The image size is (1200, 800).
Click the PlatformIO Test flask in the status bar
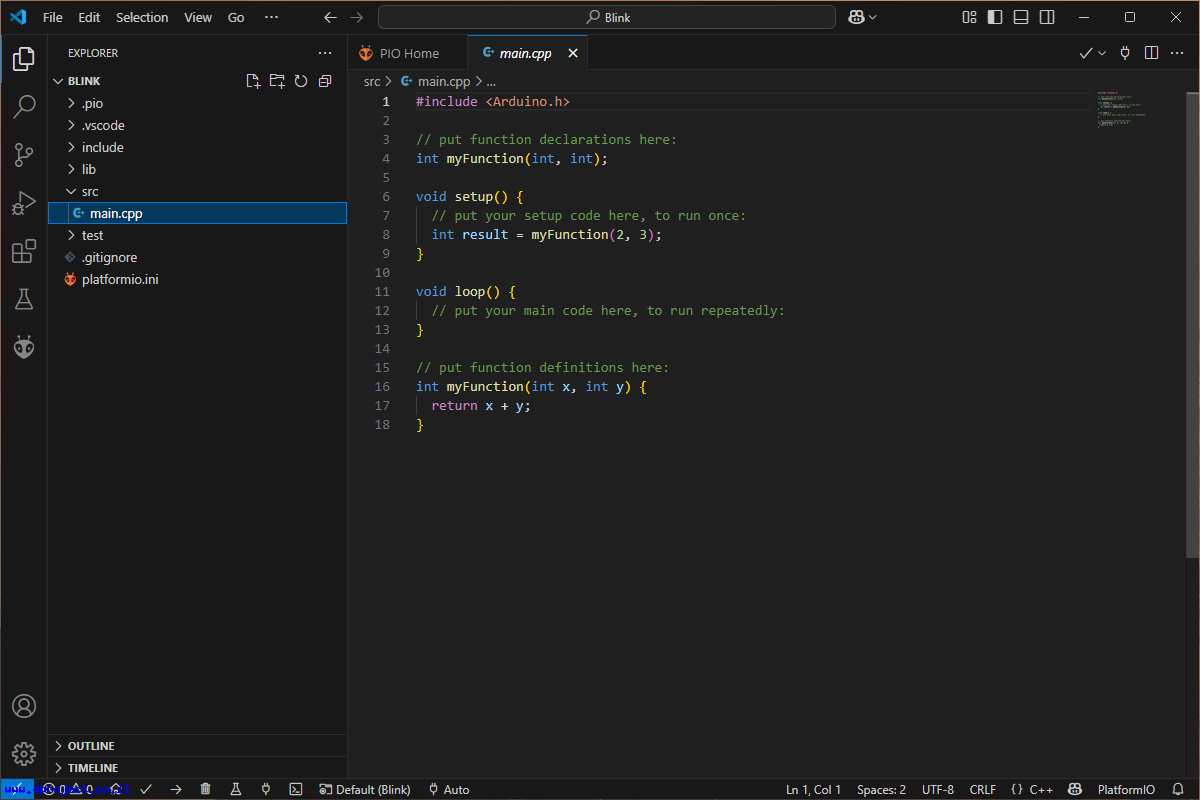click(236, 790)
